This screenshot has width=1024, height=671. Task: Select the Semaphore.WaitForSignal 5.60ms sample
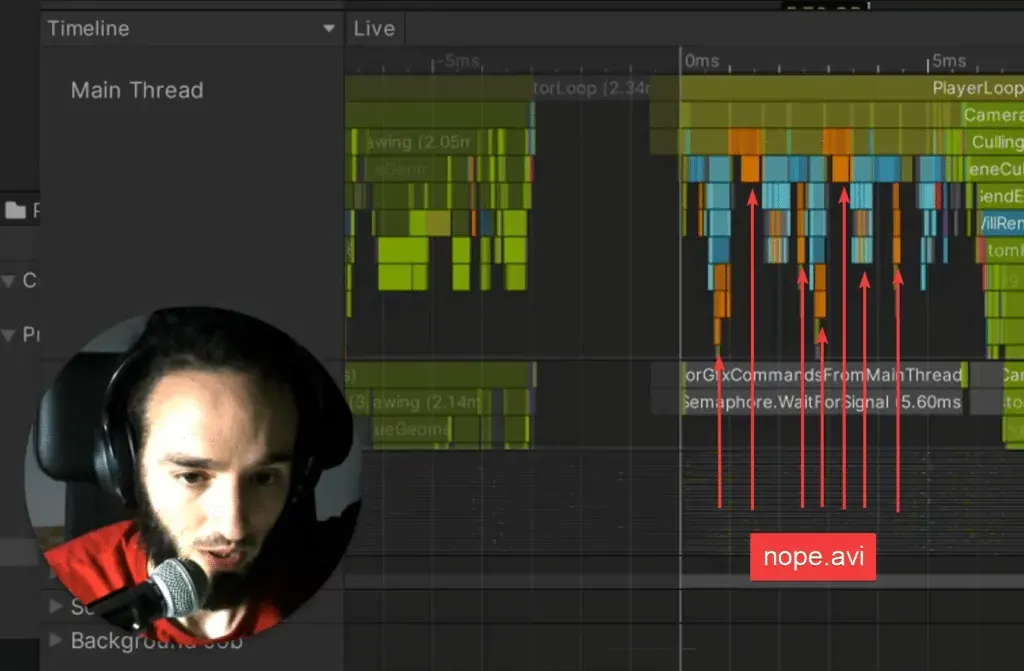(820, 402)
